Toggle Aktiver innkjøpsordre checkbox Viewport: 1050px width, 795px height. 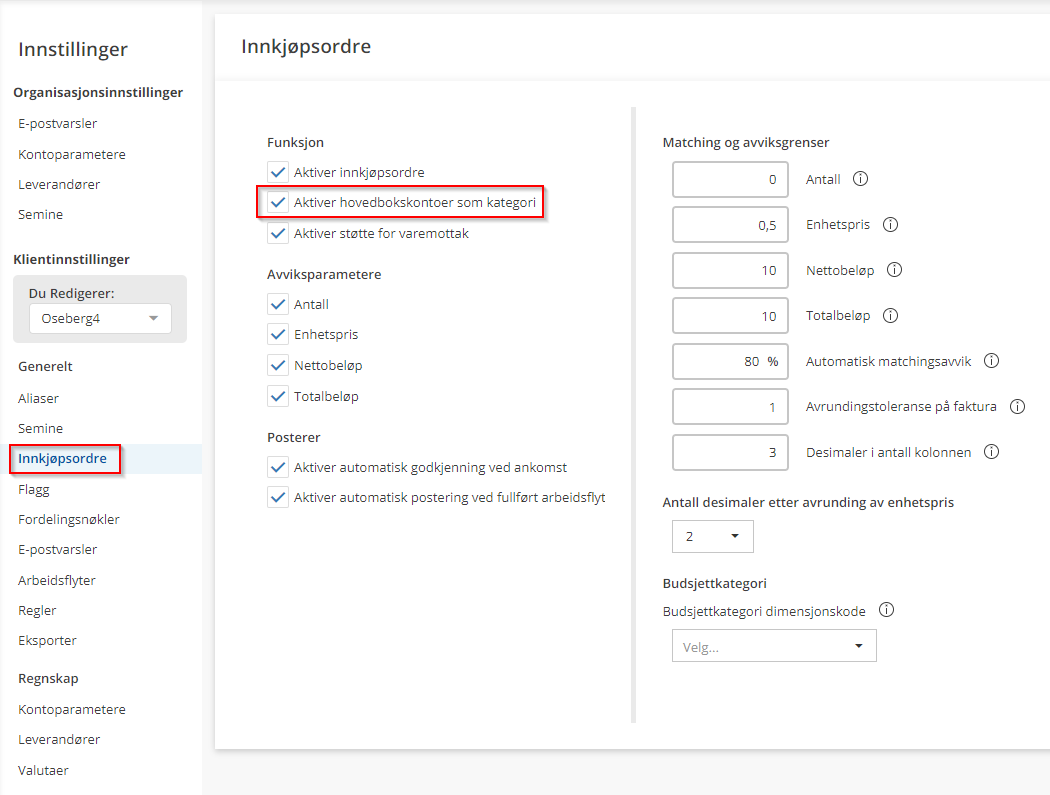tap(278, 172)
